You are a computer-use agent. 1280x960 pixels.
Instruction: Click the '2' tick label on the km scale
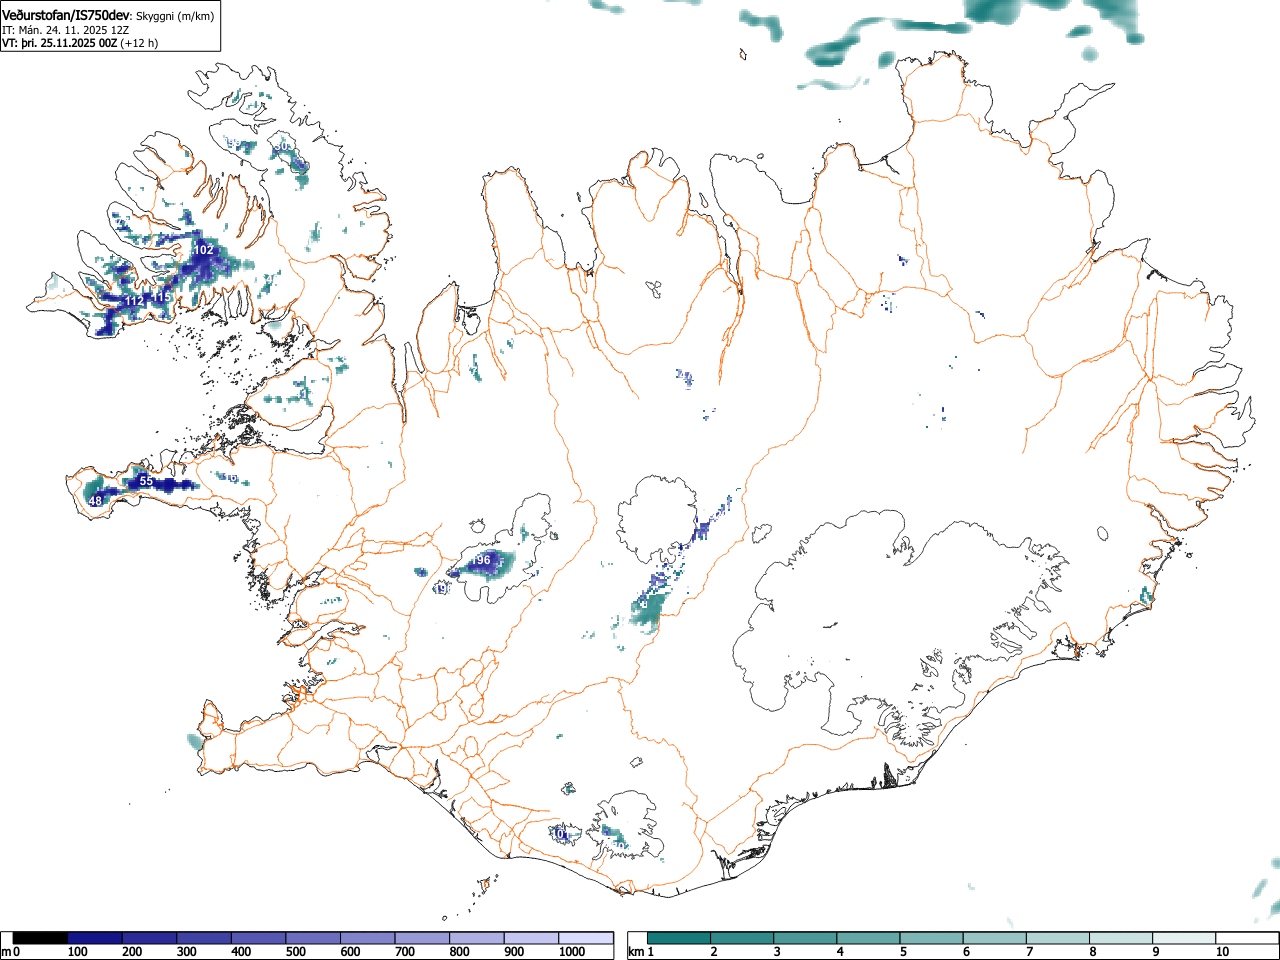(713, 952)
